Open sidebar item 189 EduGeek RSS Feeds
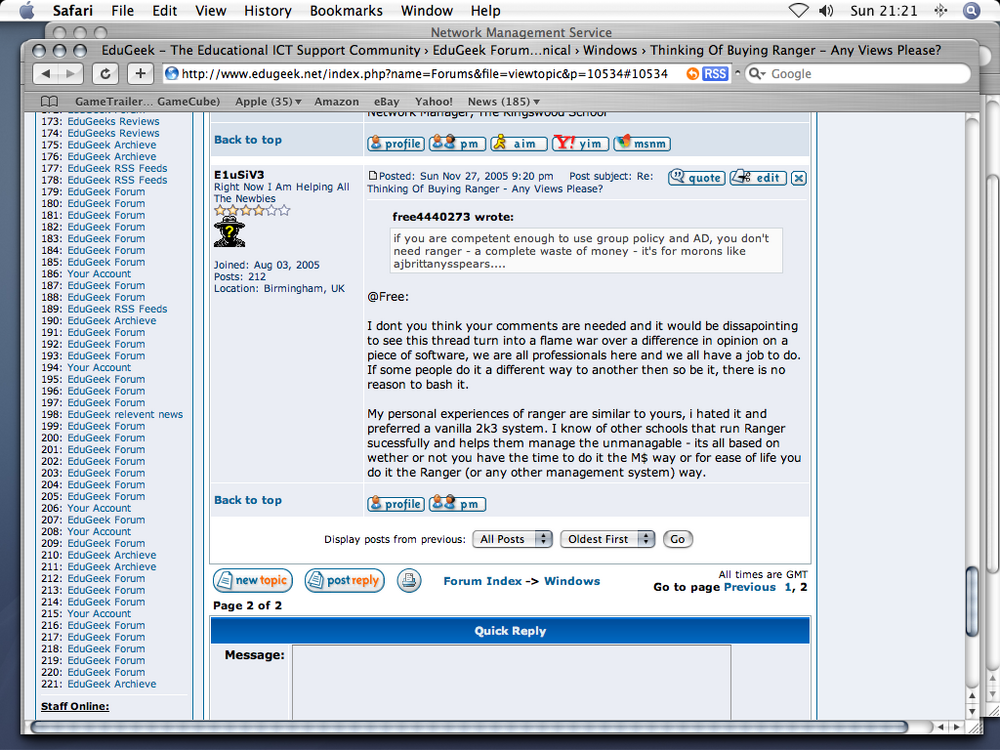1000x750 pixels. pos(117,309)
